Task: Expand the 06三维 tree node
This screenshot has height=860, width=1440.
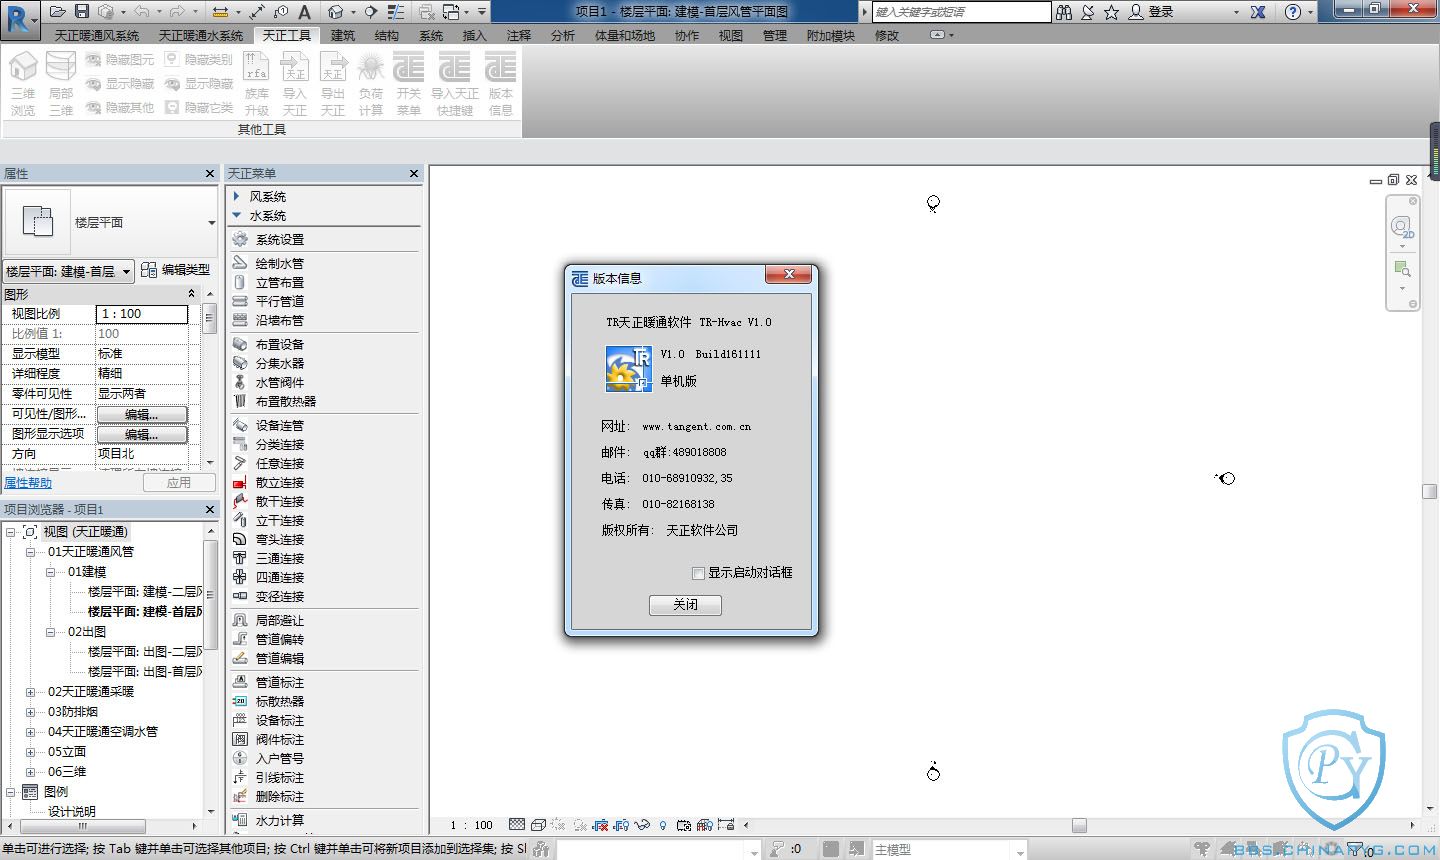Action: (31, 772)
